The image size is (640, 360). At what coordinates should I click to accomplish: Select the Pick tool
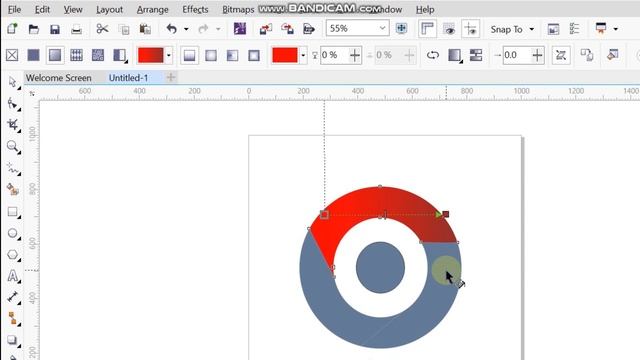[13, 82]
